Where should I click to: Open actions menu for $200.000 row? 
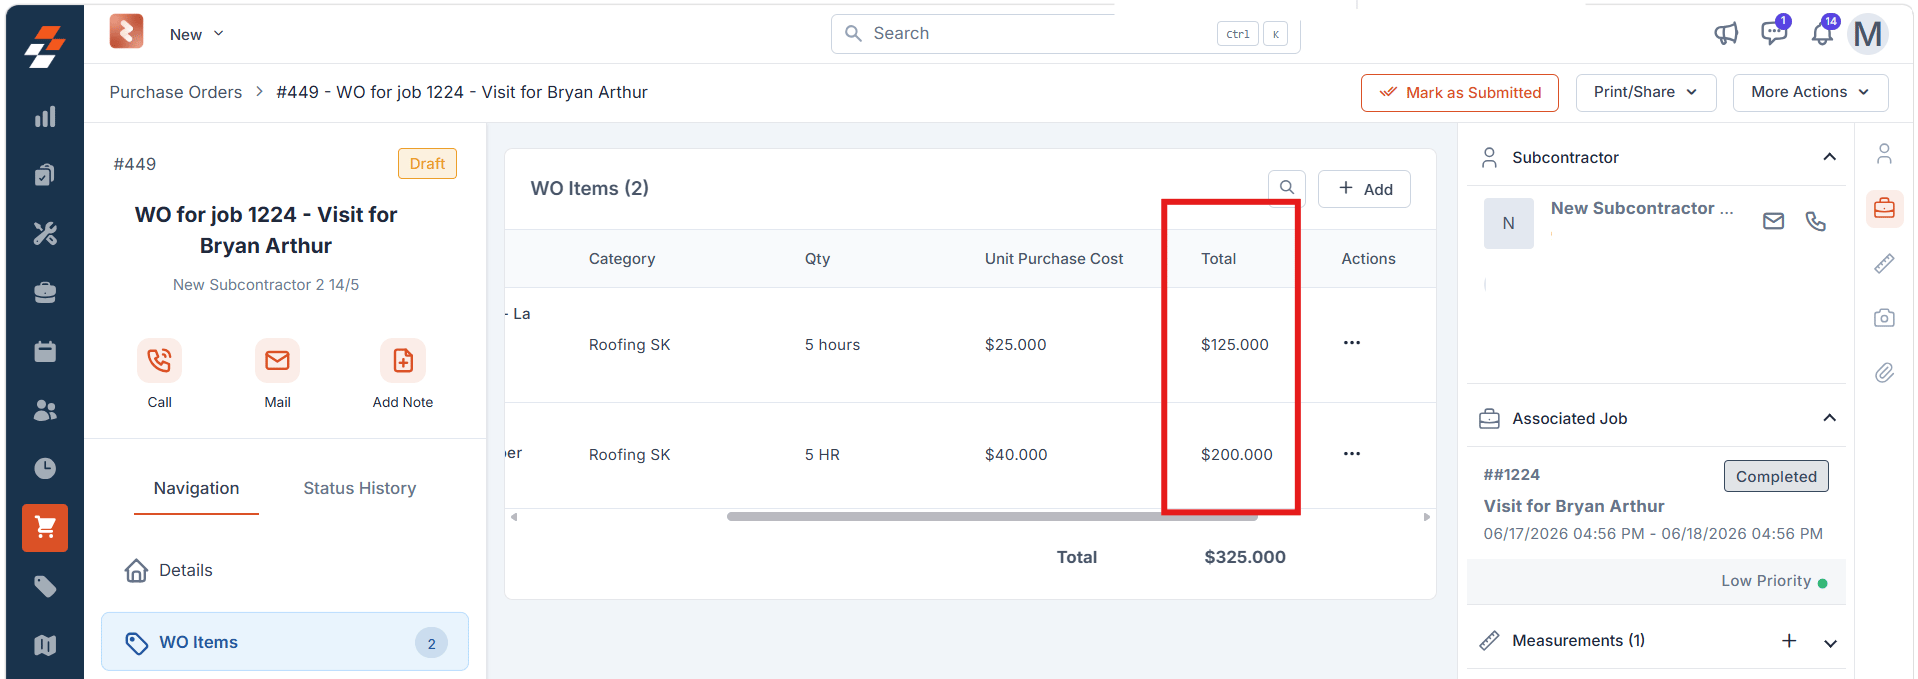1352,454
